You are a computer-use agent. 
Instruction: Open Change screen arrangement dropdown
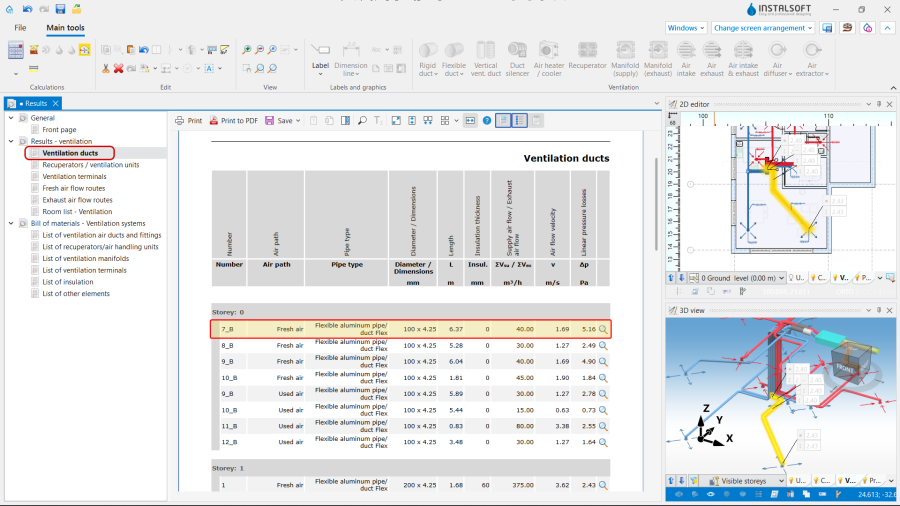pyautogui.click(x=763, y=28)
